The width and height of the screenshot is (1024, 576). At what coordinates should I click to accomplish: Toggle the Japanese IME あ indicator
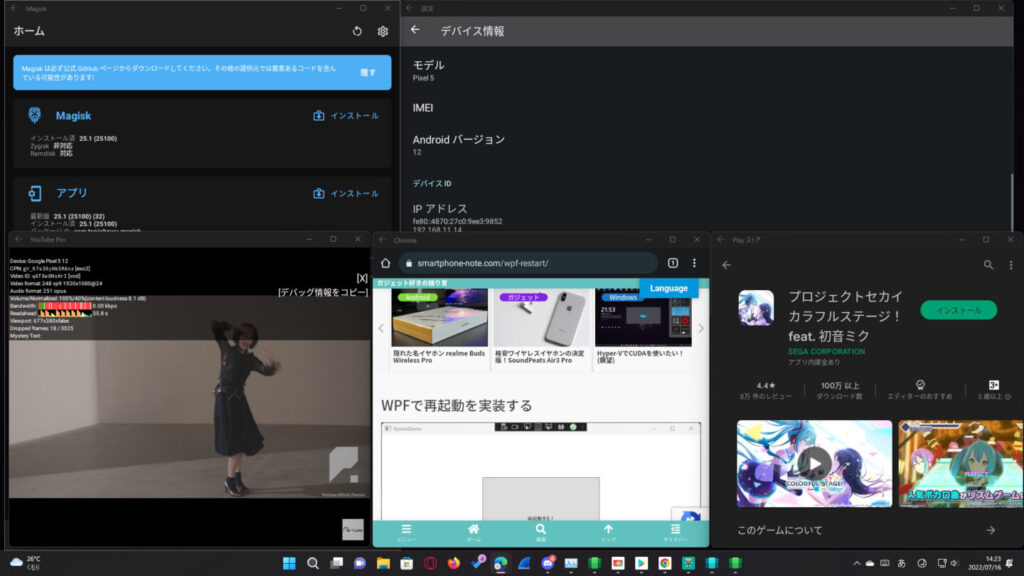click(902, 563)
